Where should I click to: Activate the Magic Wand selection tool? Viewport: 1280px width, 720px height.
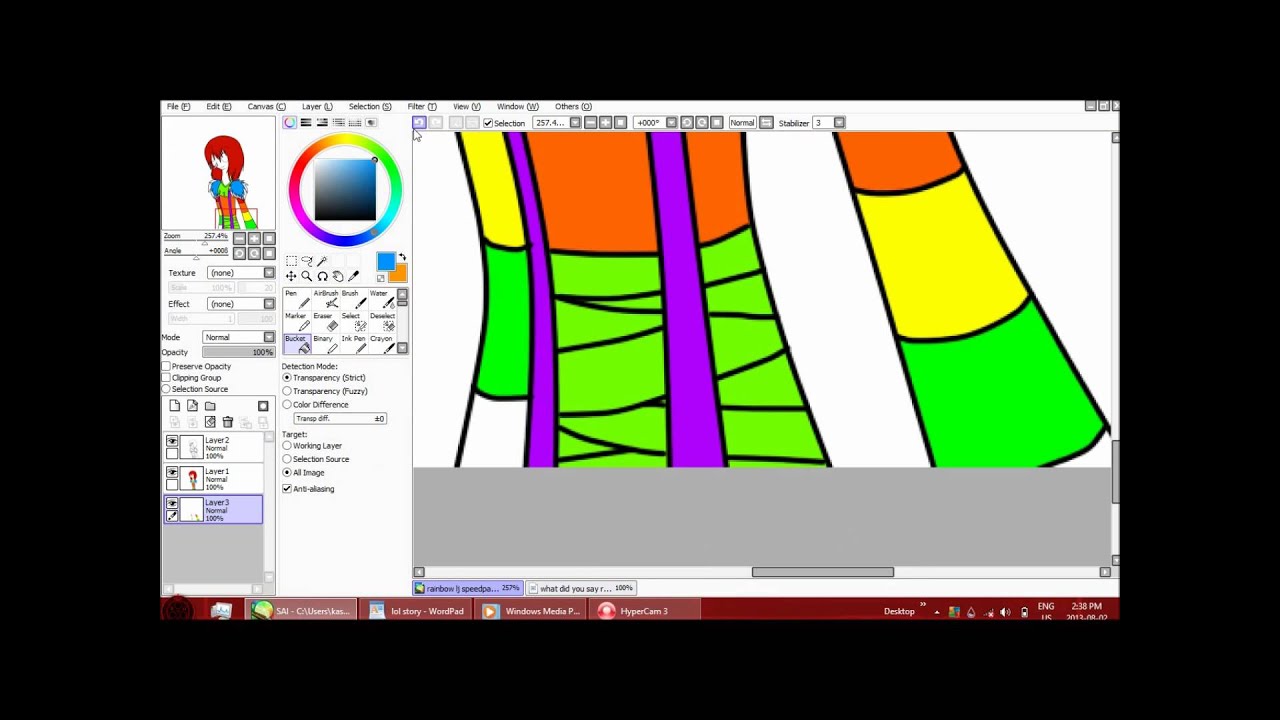click(323, 261)
